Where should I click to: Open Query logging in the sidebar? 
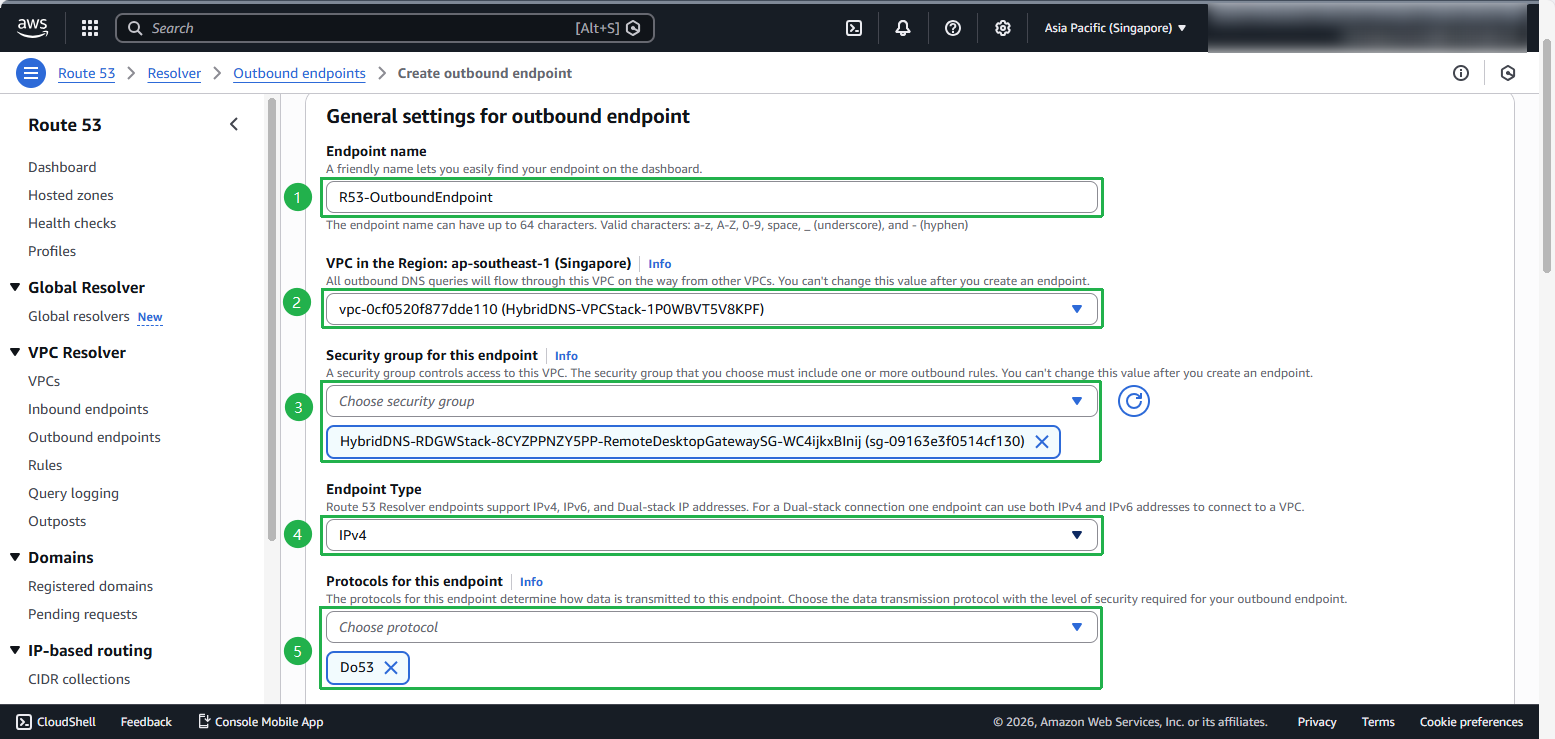point(73,493)
